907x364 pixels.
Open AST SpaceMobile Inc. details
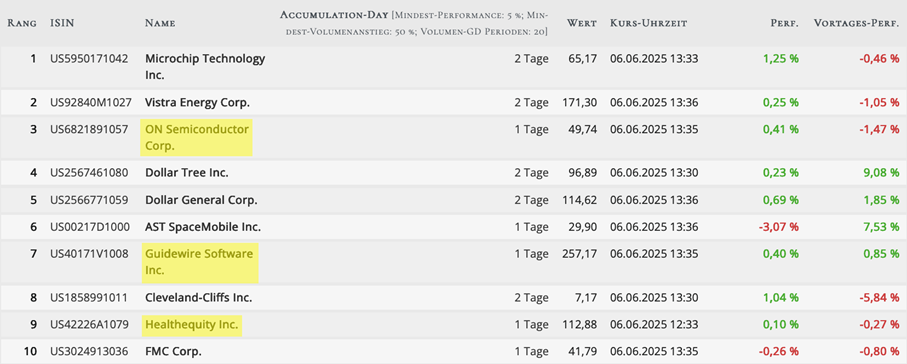click(203, 227)
